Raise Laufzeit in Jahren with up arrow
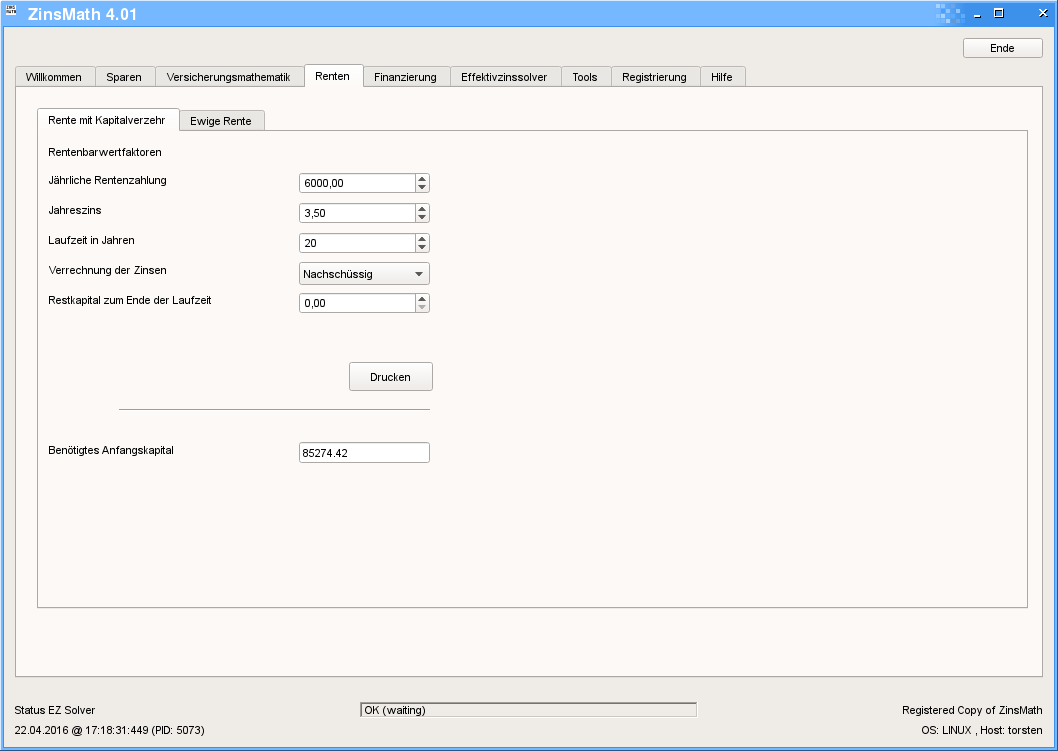This screenshot has height=751, width=1058. pyautogui.click(x=422, y=238)
